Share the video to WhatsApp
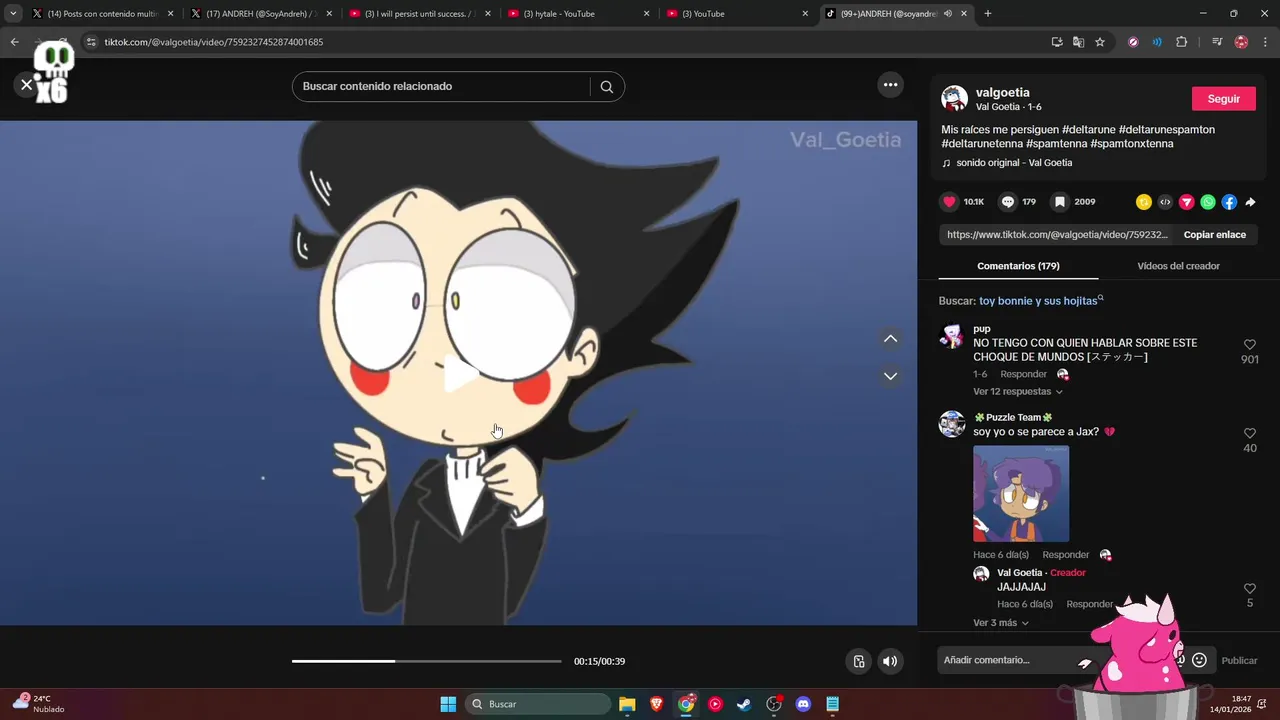 click(1208, 202)
